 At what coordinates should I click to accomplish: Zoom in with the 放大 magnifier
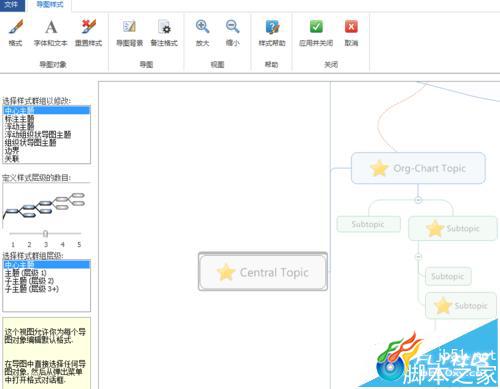(x=202, y=33)
